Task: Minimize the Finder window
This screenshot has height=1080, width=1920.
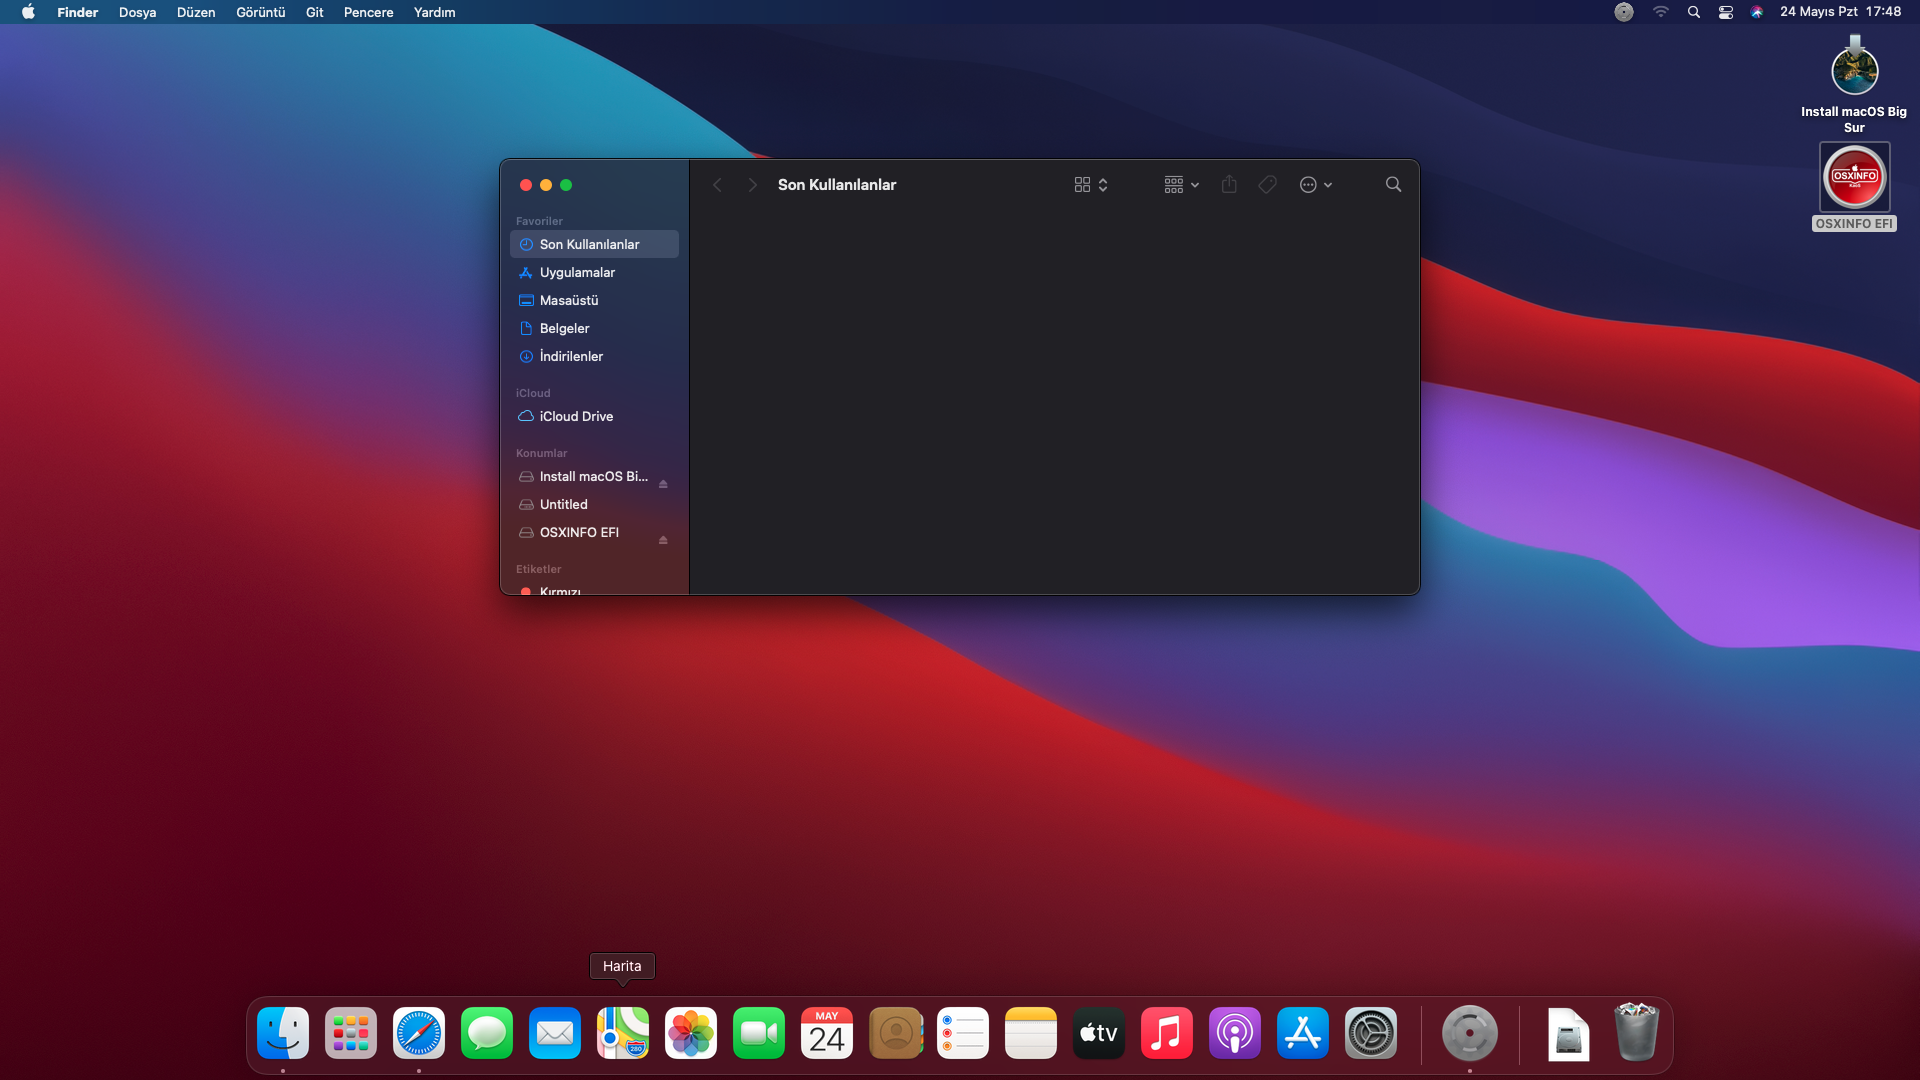Action: (x=546, y=185)
